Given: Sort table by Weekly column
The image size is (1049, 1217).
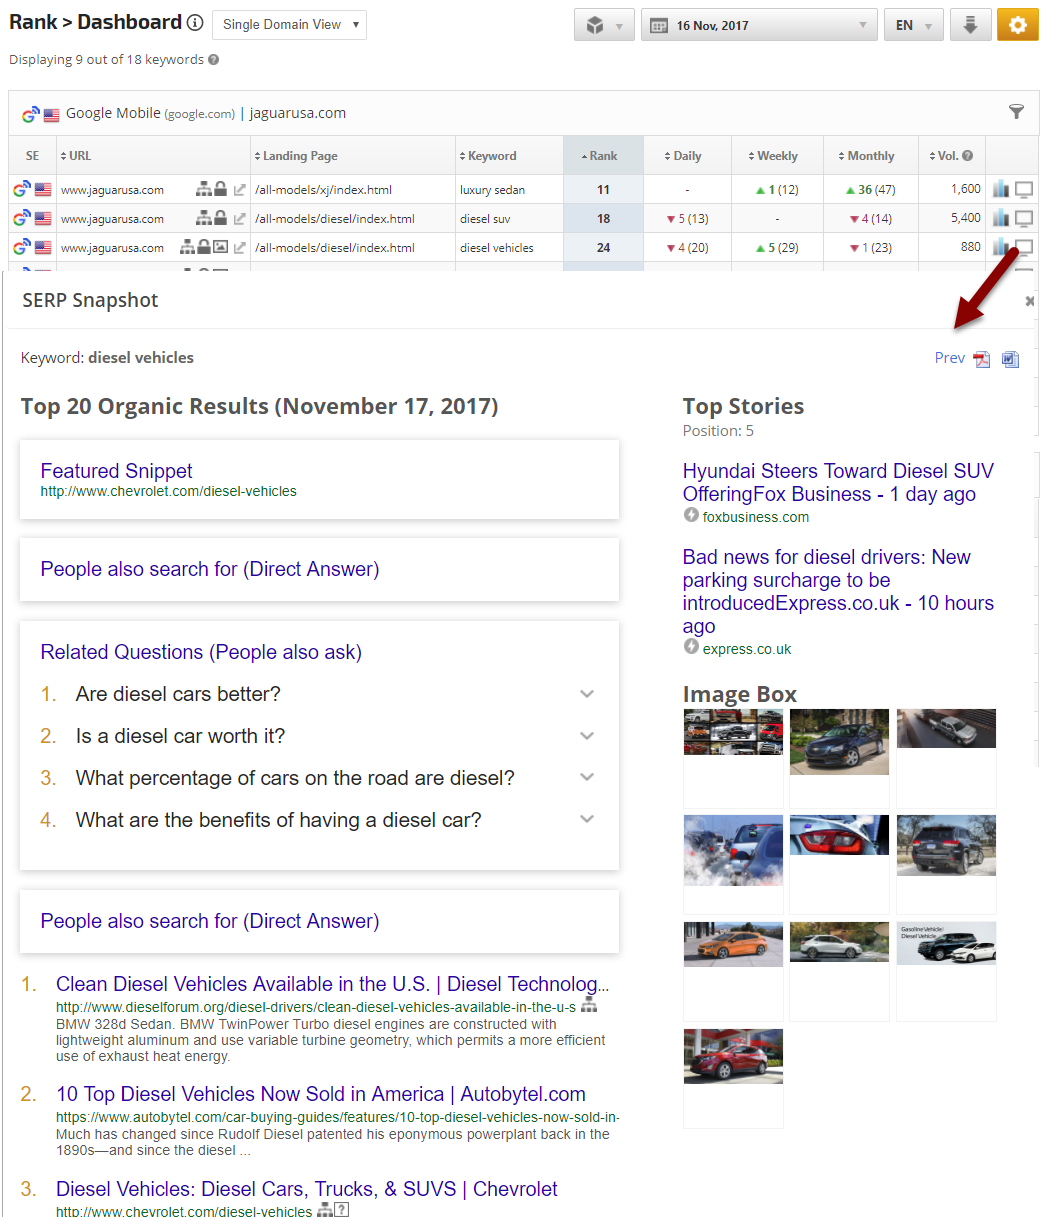Looking at the screenshot, I should coord(773,156).
